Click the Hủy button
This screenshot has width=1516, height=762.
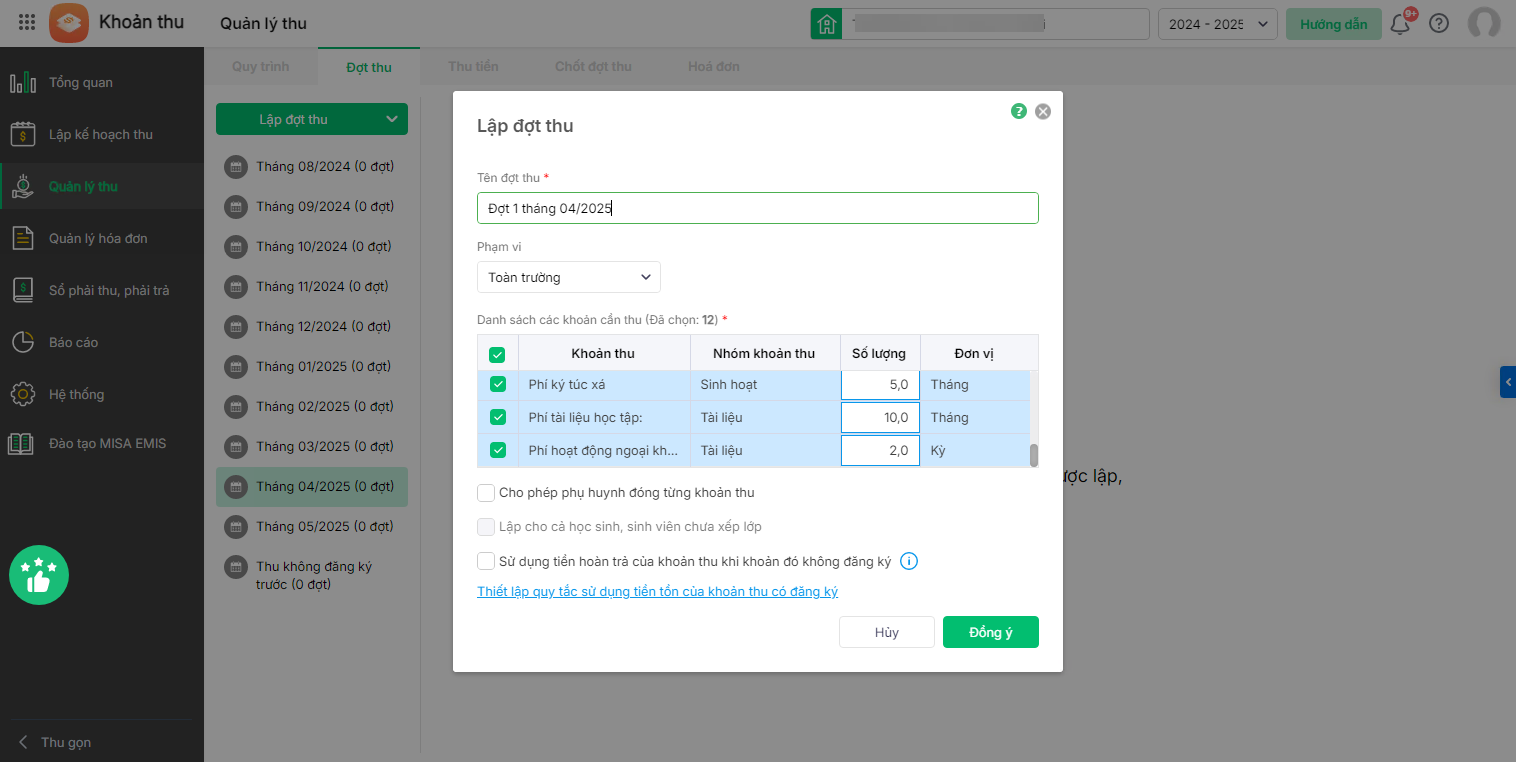887,632
